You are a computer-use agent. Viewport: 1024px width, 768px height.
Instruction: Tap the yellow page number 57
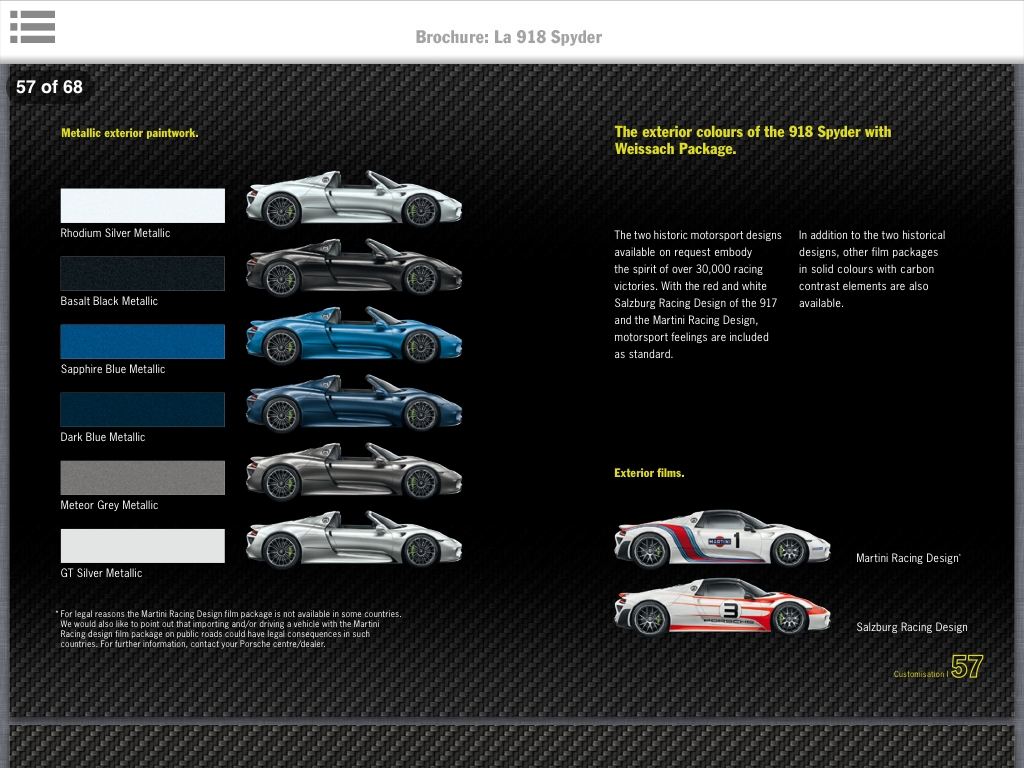(x=966, y=667)
